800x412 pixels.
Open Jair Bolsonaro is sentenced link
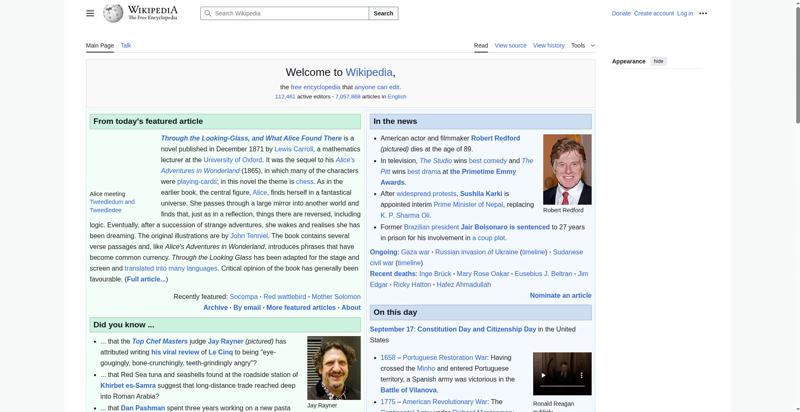tap(505, 227)
